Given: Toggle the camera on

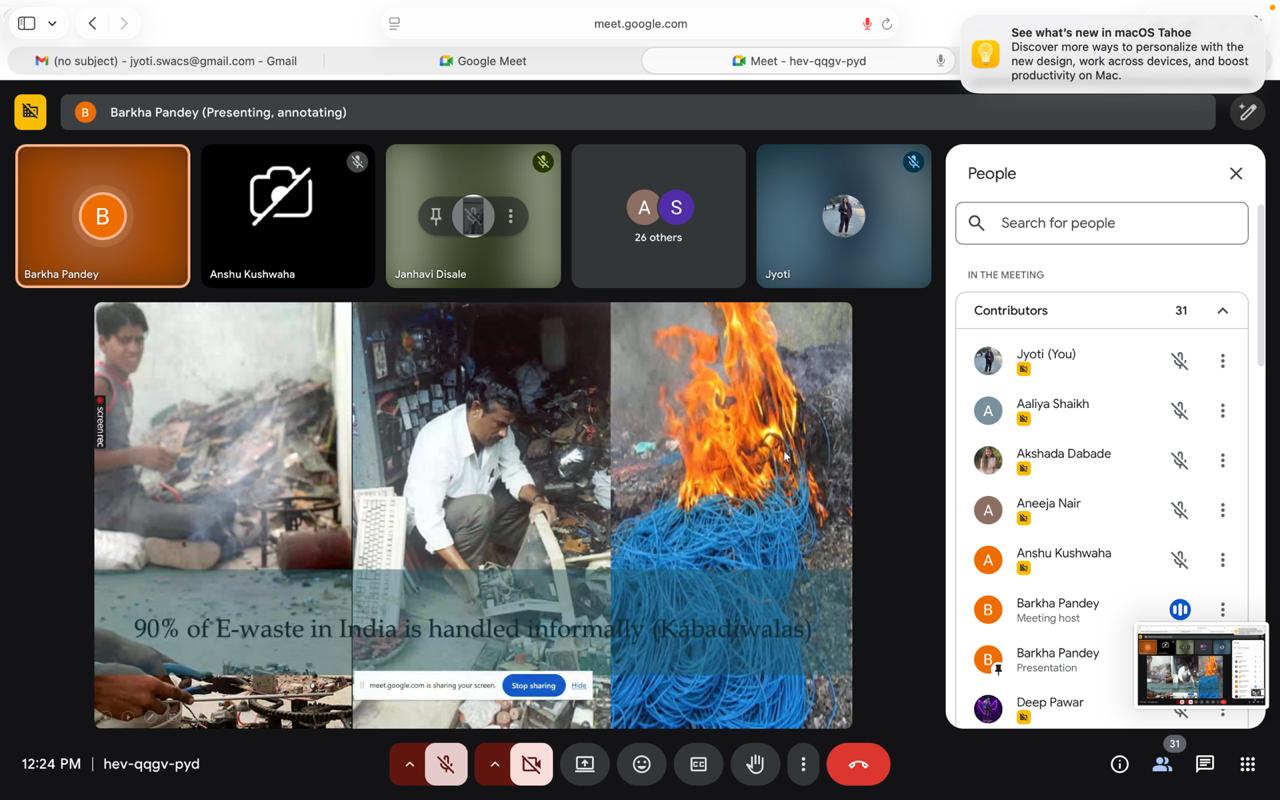Looking at the screenshot, I should pos(531,764).
